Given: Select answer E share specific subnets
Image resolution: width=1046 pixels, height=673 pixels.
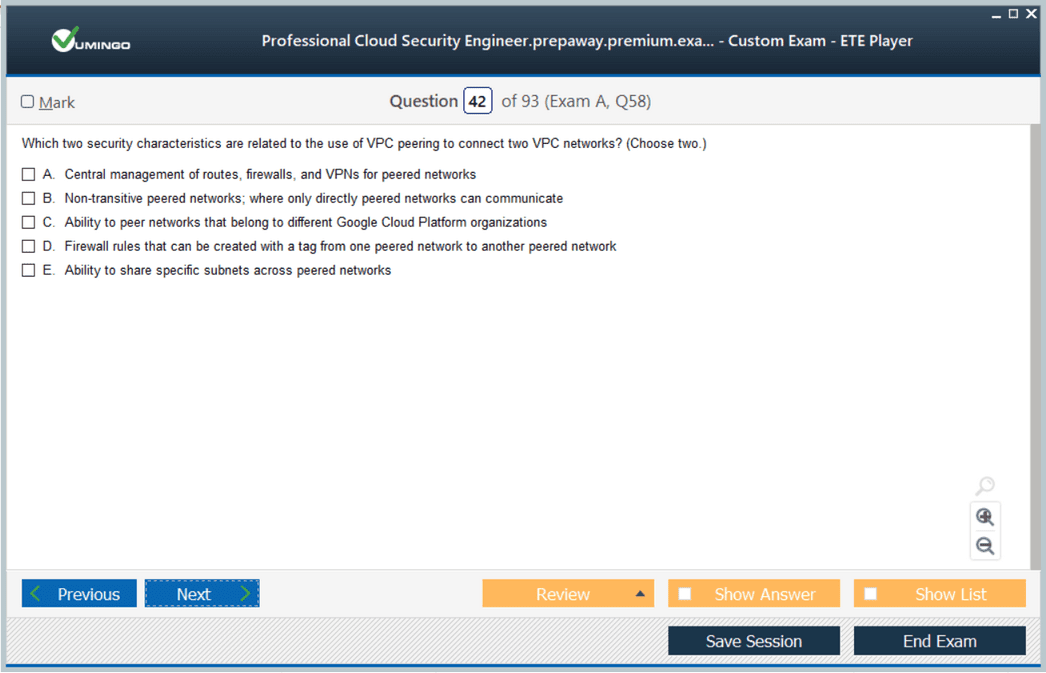Looking at the screenshot, I should [x=28, y=271].
